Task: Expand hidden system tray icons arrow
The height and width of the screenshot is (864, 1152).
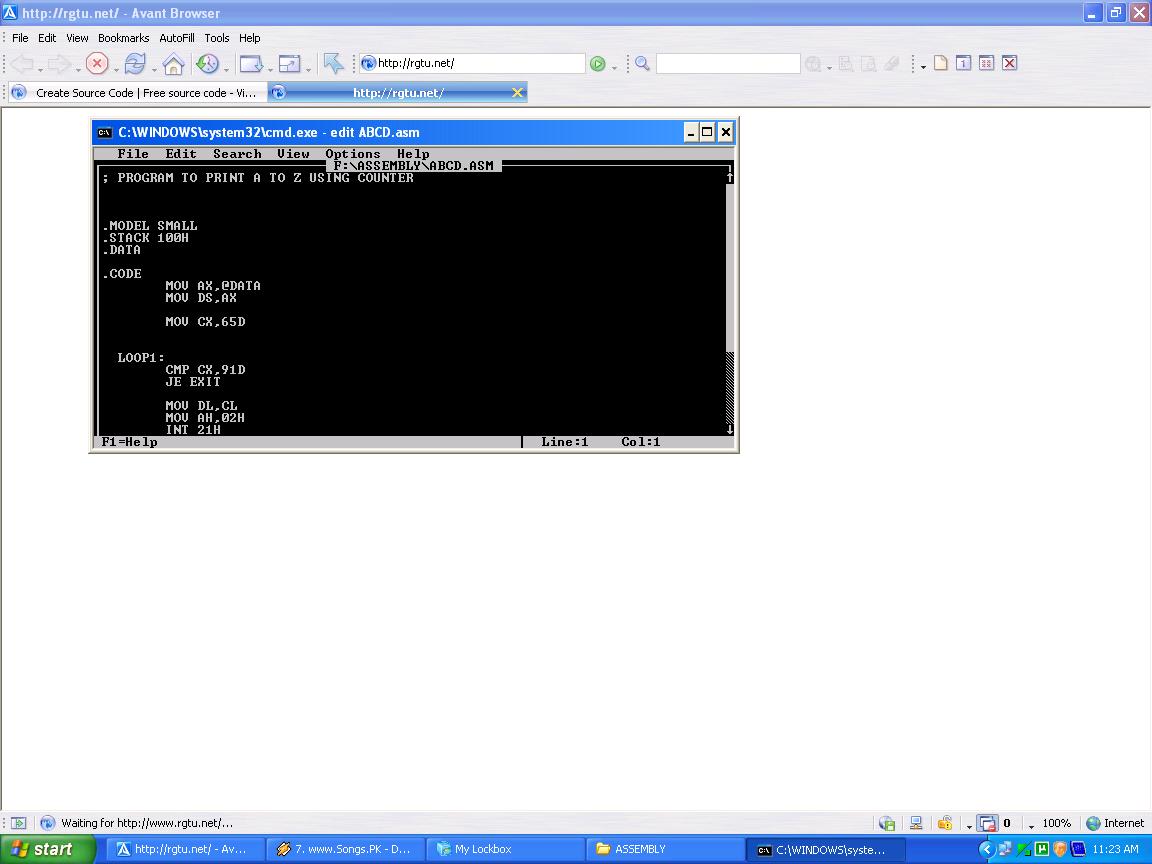Action: coord(986,849)
